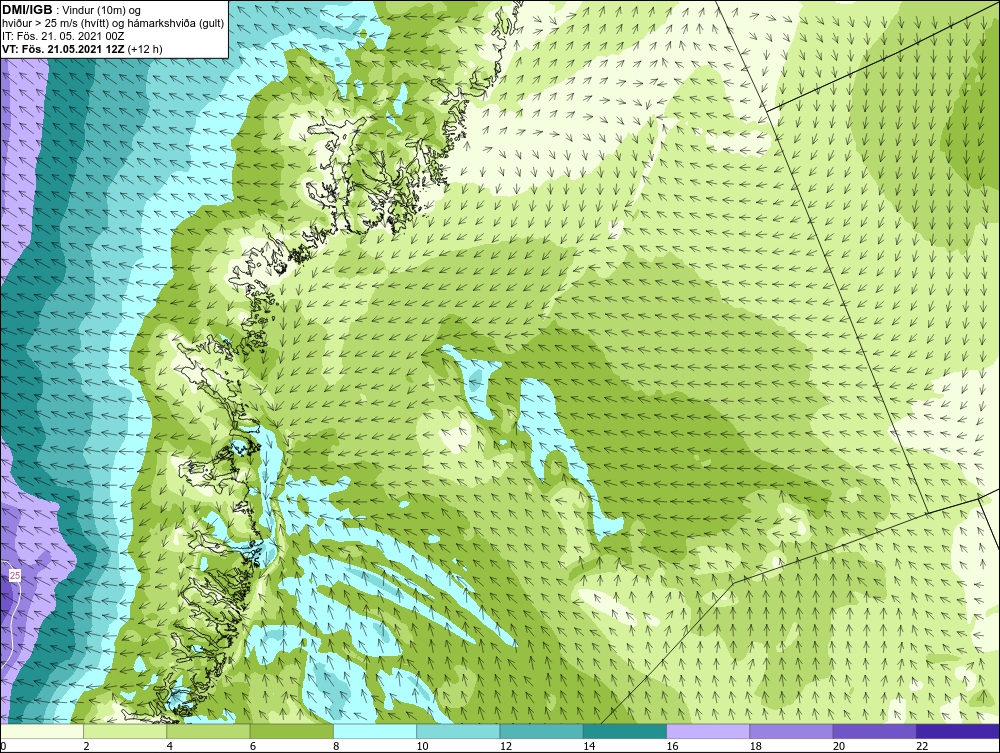This screenshot has height=753, width=1000.
Task: Click the scale label '18'
Action: pos(754,746)
